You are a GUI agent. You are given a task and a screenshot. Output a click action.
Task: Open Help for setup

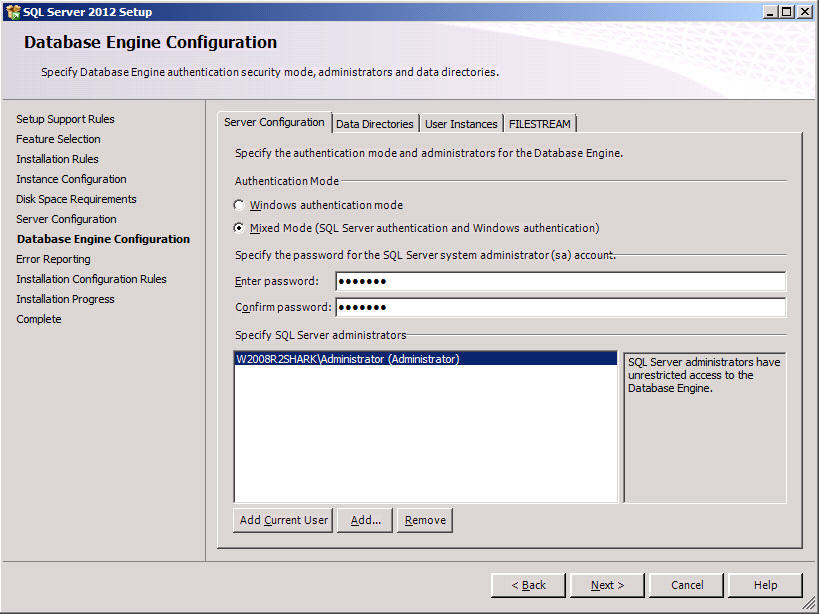click(x=765, y=585)
